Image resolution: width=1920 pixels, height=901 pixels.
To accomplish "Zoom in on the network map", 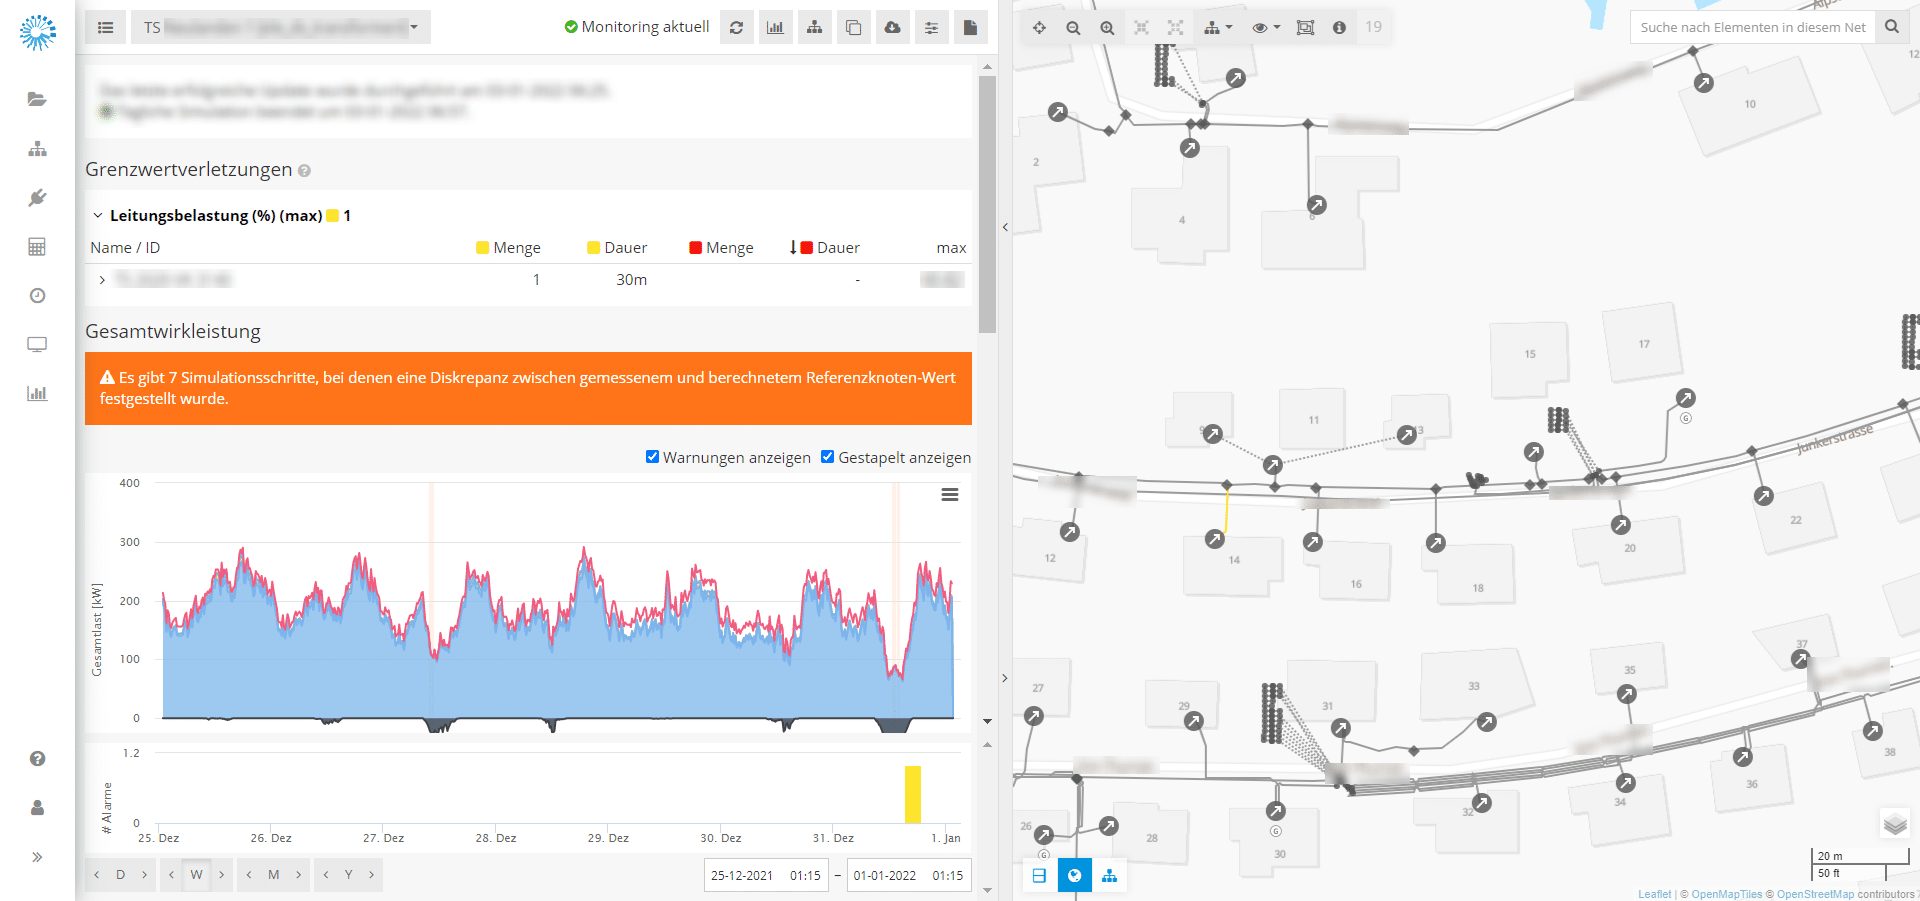I will pos(1107,28).
